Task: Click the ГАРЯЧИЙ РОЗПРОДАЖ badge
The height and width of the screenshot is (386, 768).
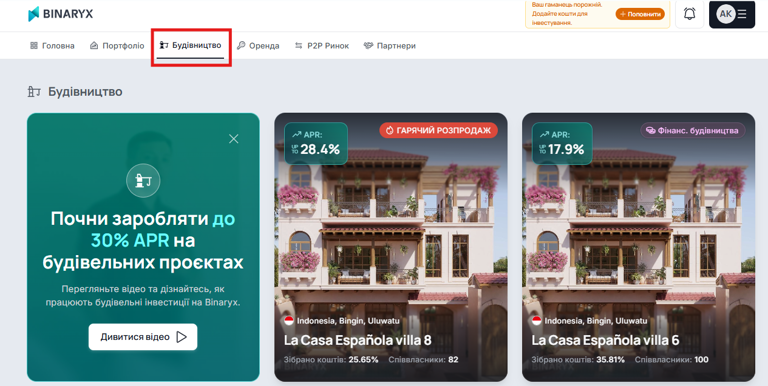Action: click(438, 130)
